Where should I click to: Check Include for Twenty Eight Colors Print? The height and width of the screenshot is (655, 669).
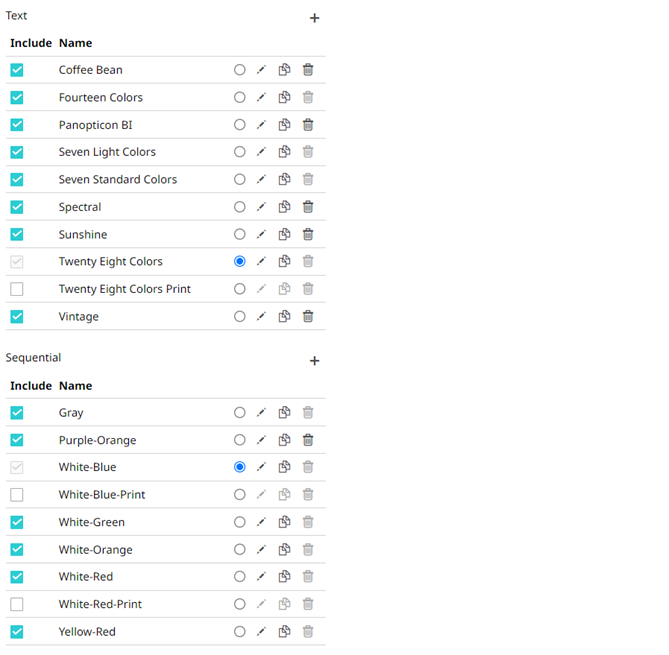[x=17, y=289]
